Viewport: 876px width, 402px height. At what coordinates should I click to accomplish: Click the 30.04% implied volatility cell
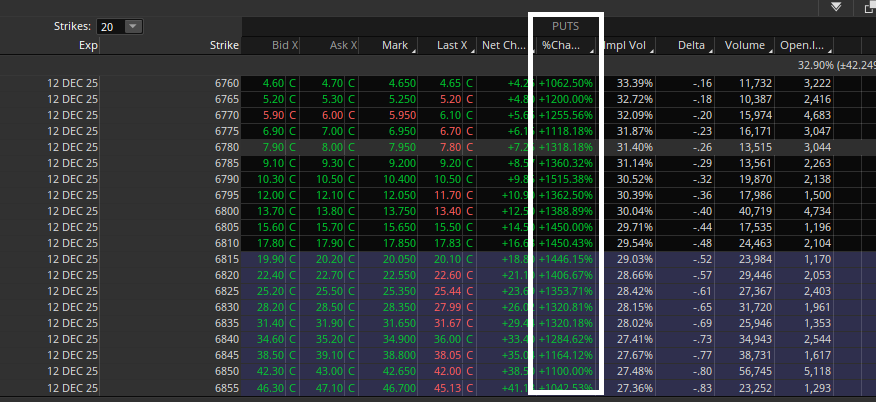pyautogui.click(x=635, y=212)
